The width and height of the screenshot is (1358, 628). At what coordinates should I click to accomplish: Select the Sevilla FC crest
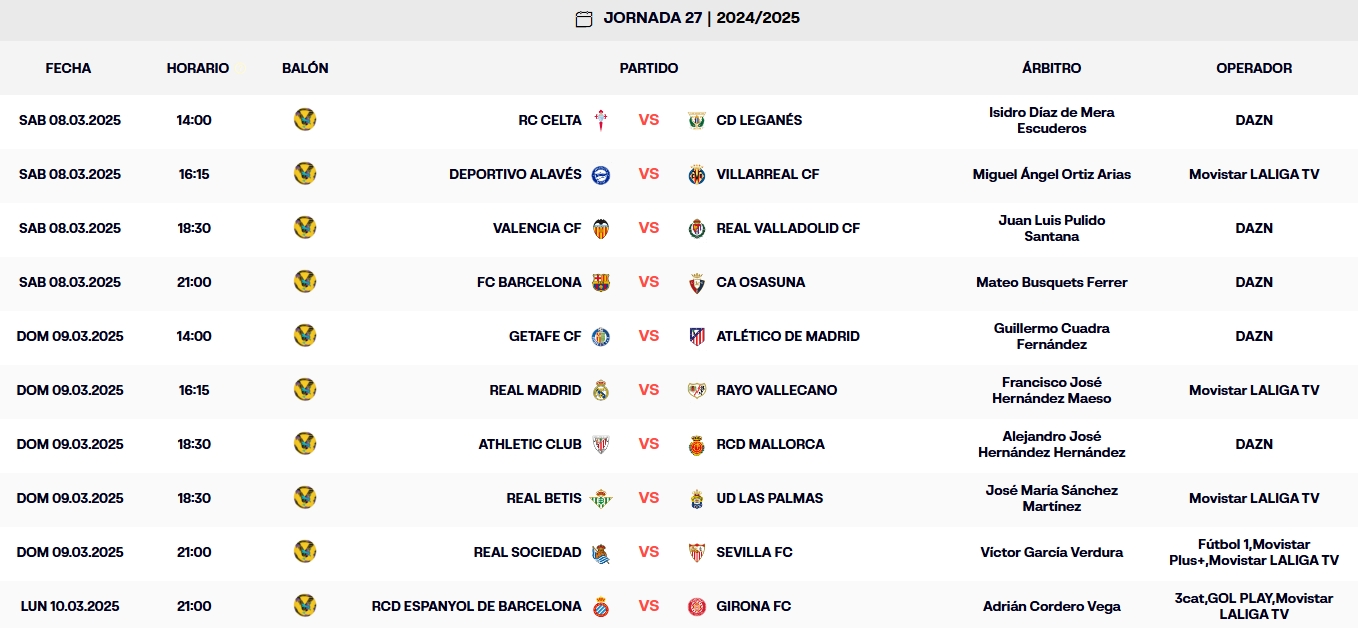click(x=695, y=552)
